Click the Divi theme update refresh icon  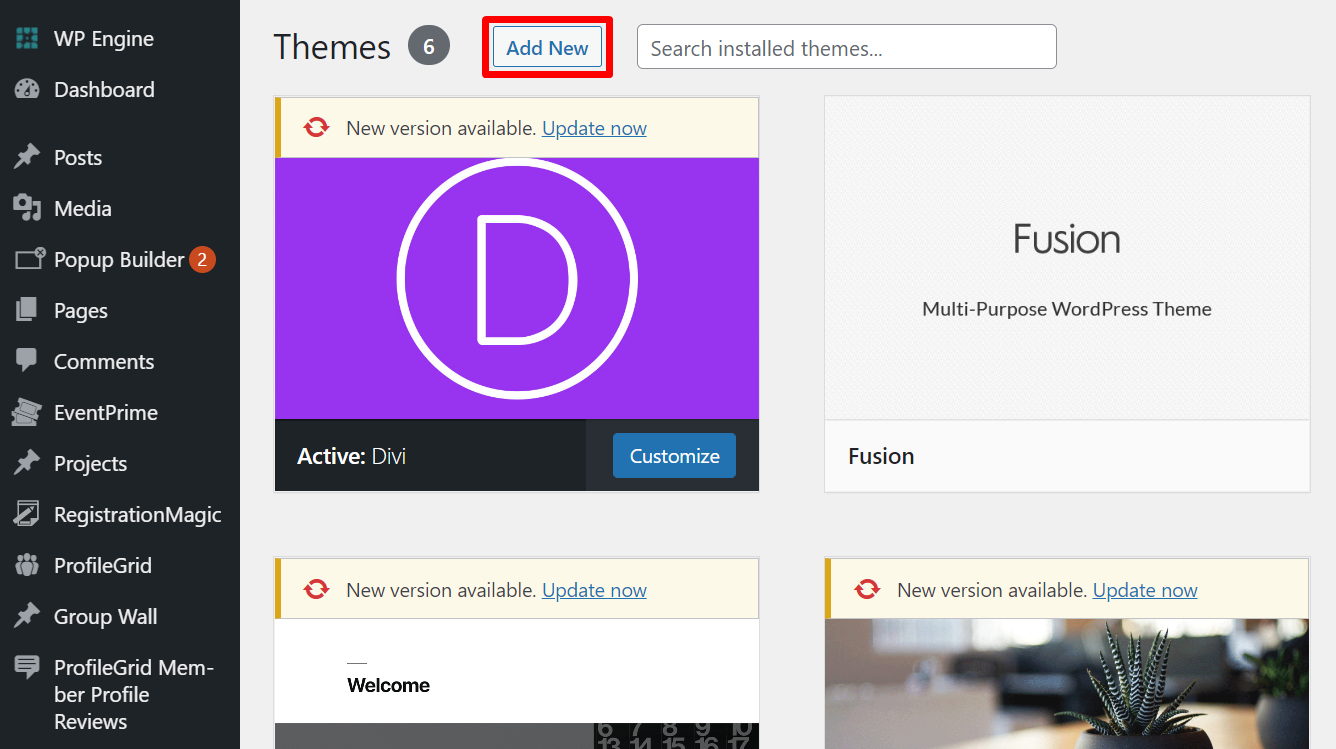pyautogui.click(x=316, y=128)
